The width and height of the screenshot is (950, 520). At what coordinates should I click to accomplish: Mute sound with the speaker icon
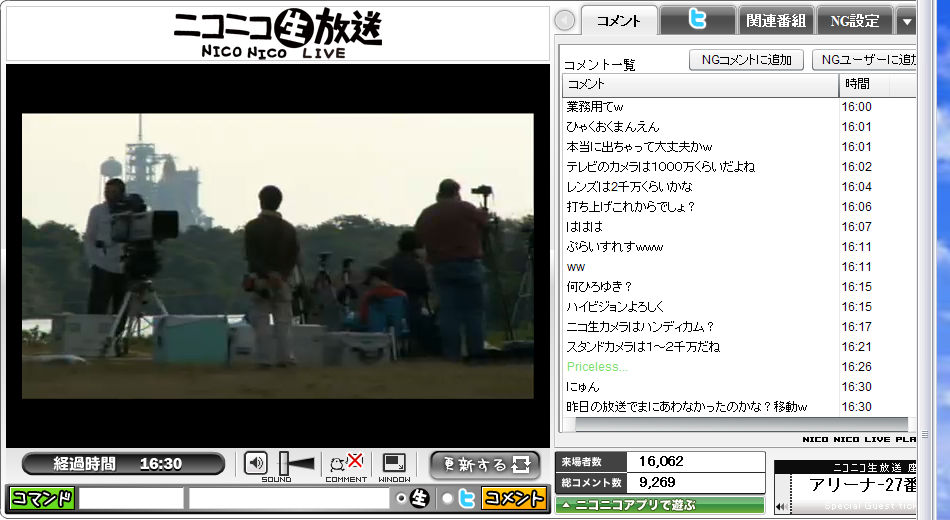(256, 464)
